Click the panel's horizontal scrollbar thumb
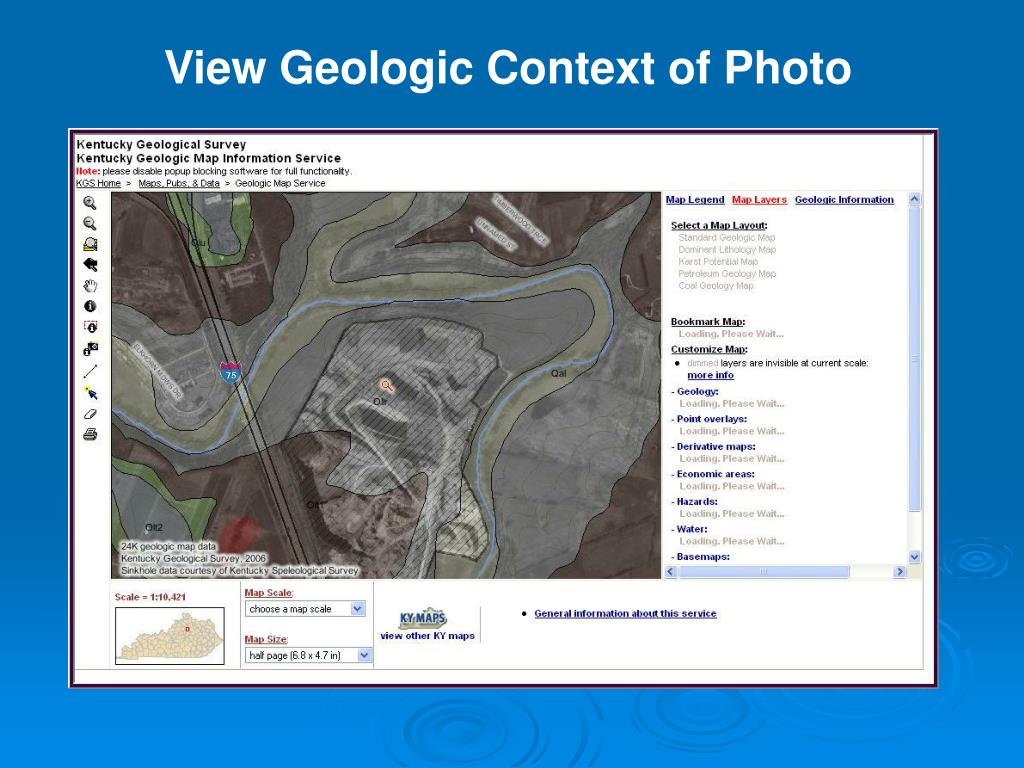 tap(764, 571)
